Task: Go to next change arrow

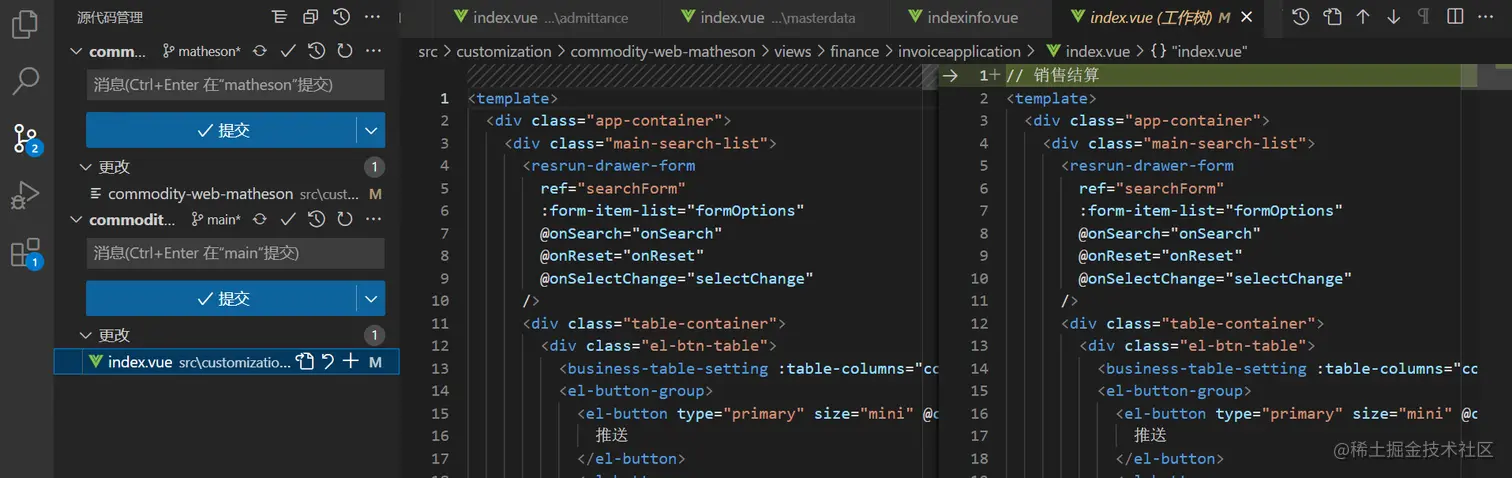Action: coord(1394,17)
